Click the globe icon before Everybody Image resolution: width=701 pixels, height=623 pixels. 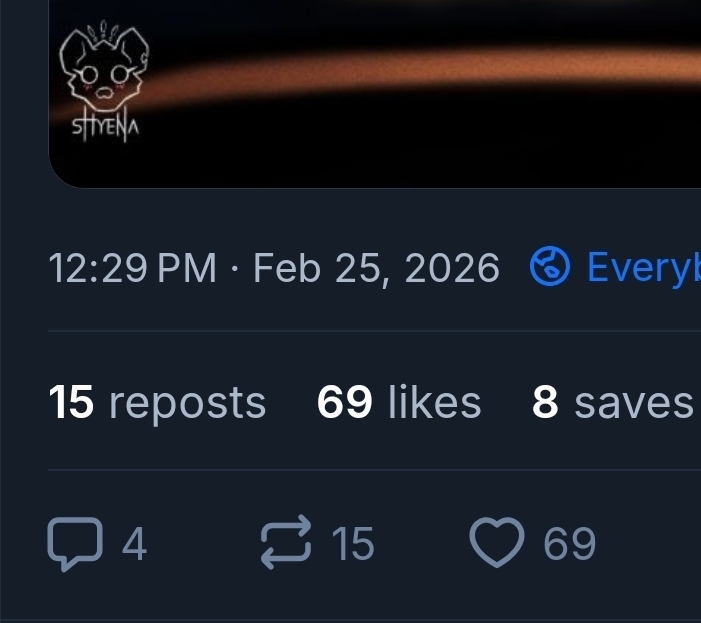coord(549,268)
